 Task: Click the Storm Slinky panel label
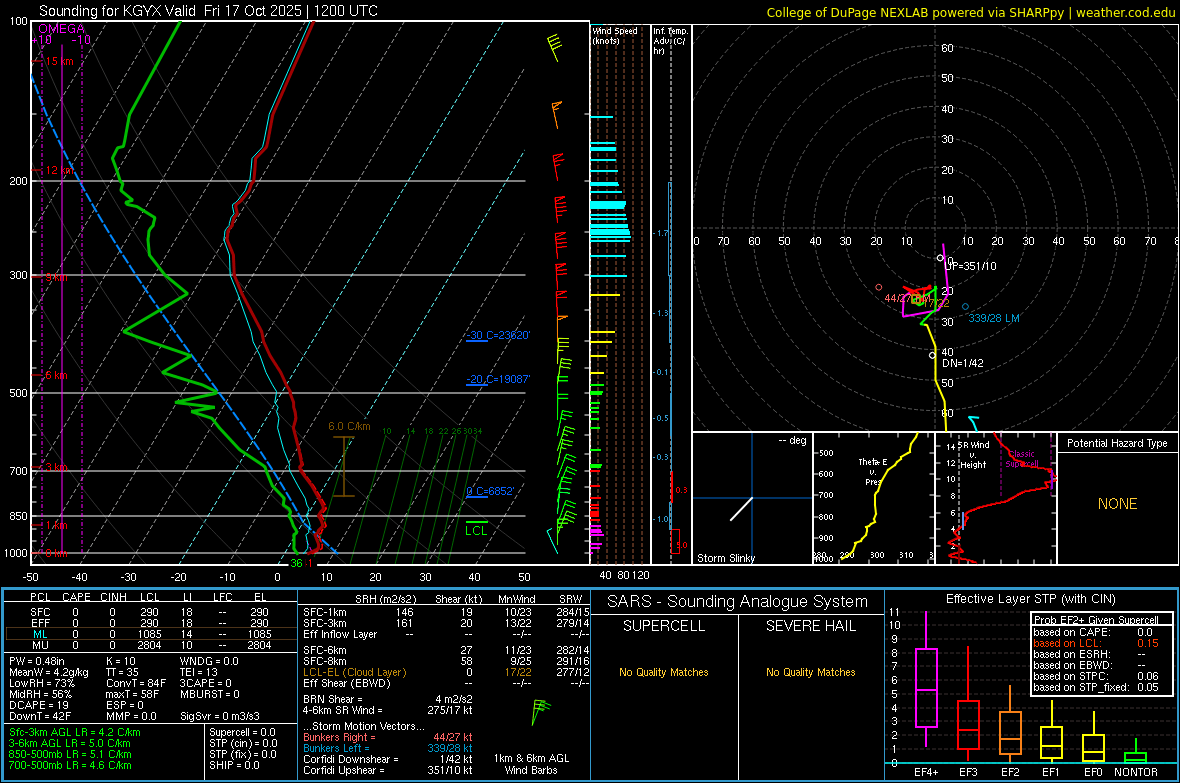tap(725, 558)
